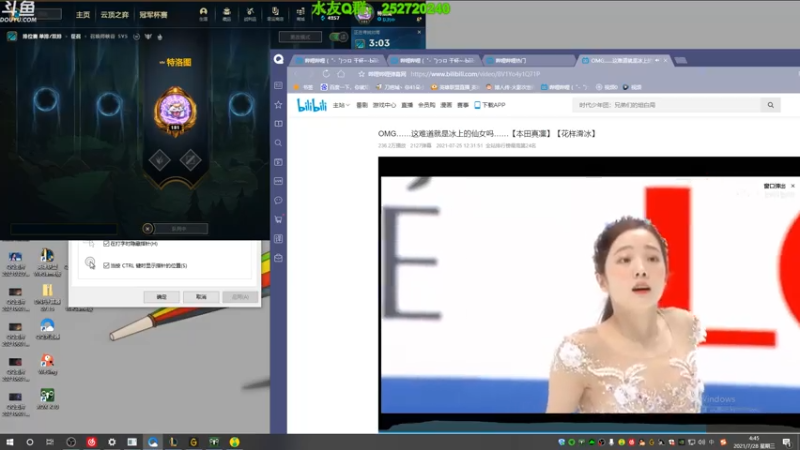Open the League client profile icon
The width and height of the screenshot is (800, 450).
(203, 14)
